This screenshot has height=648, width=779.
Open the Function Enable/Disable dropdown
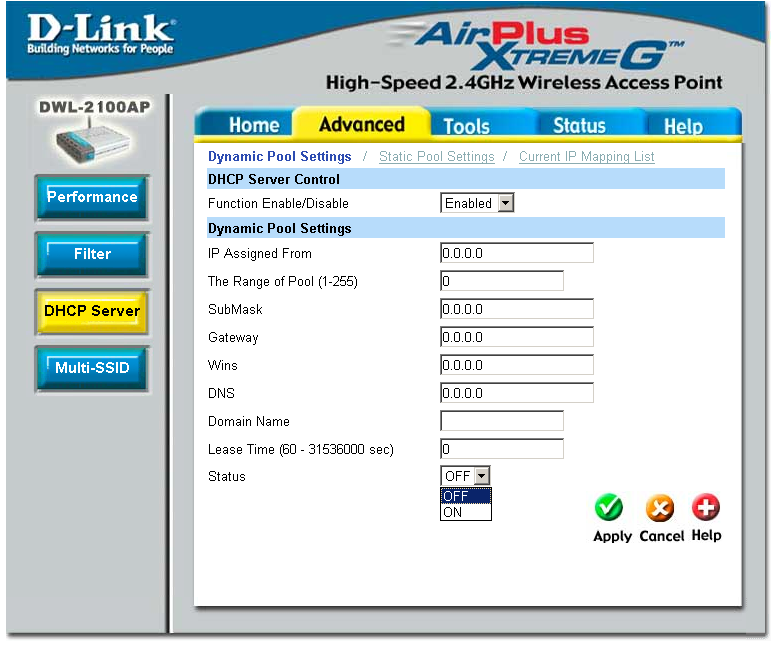[x=477, y=203]
